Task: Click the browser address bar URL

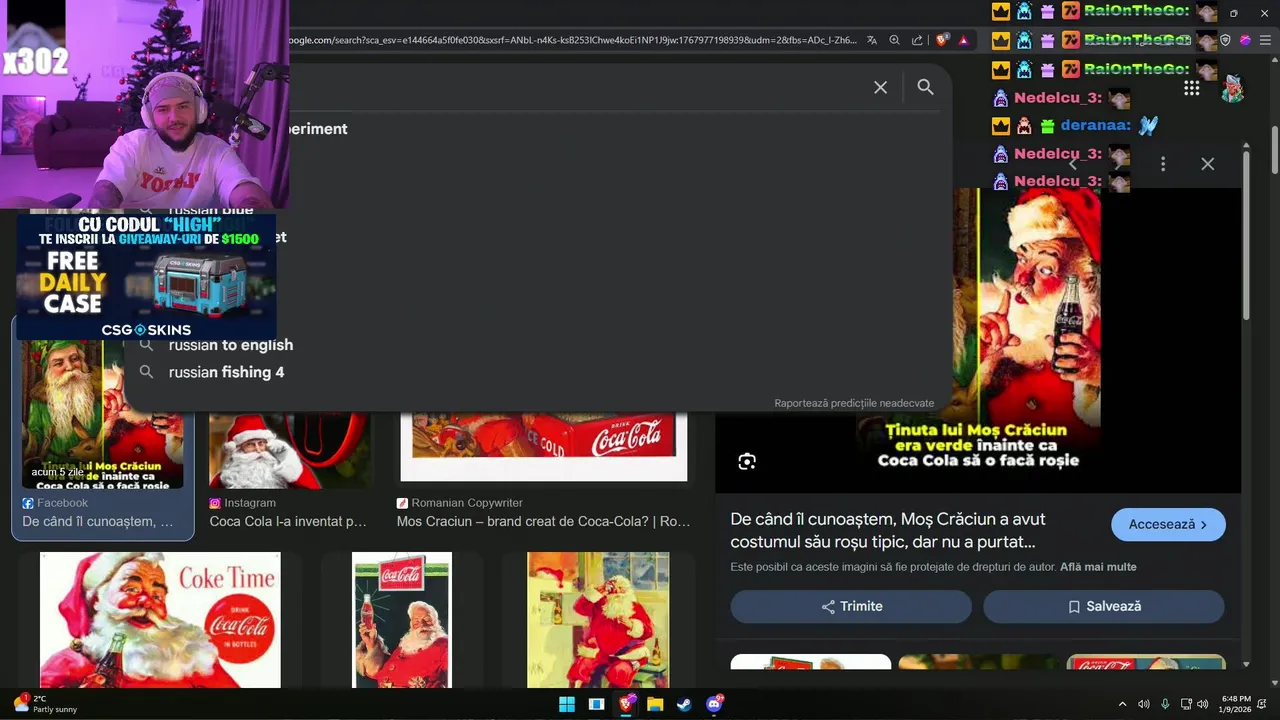Action: (572, 40)
